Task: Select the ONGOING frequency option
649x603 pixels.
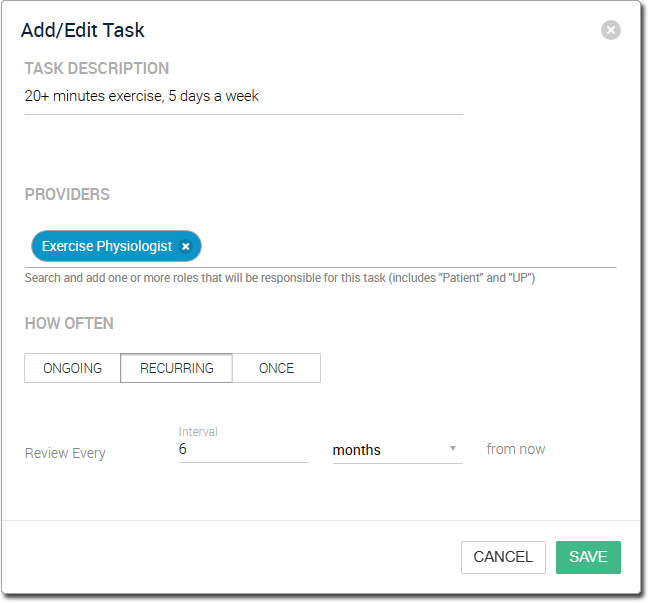Action: point(72,368)
